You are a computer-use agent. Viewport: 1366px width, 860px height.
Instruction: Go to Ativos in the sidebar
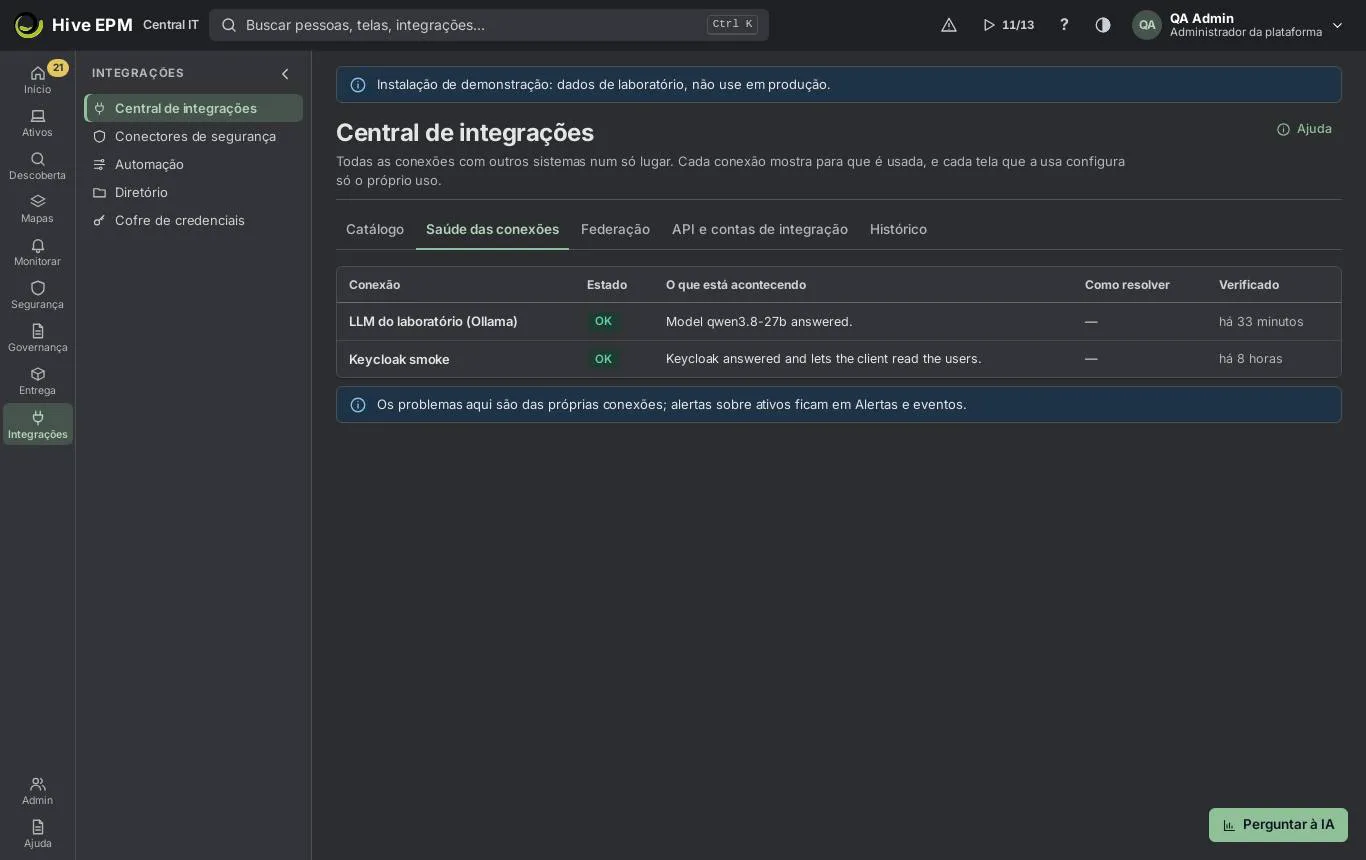pyautogui.click(x=37, y=123)
